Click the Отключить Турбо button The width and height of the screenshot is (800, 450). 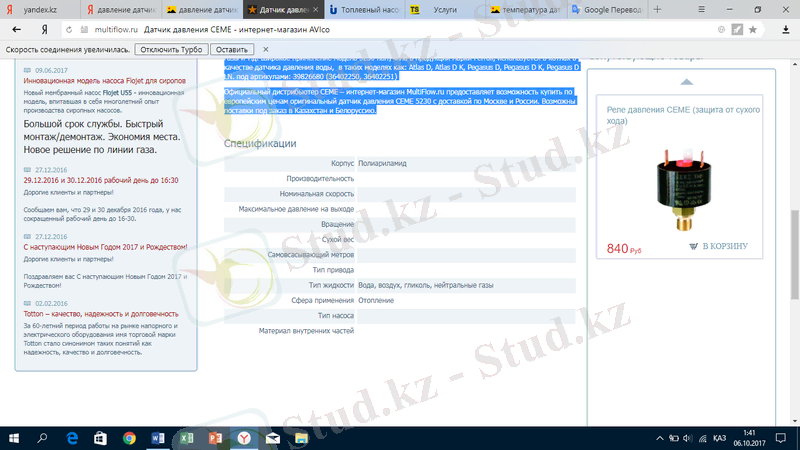(166, 49)
